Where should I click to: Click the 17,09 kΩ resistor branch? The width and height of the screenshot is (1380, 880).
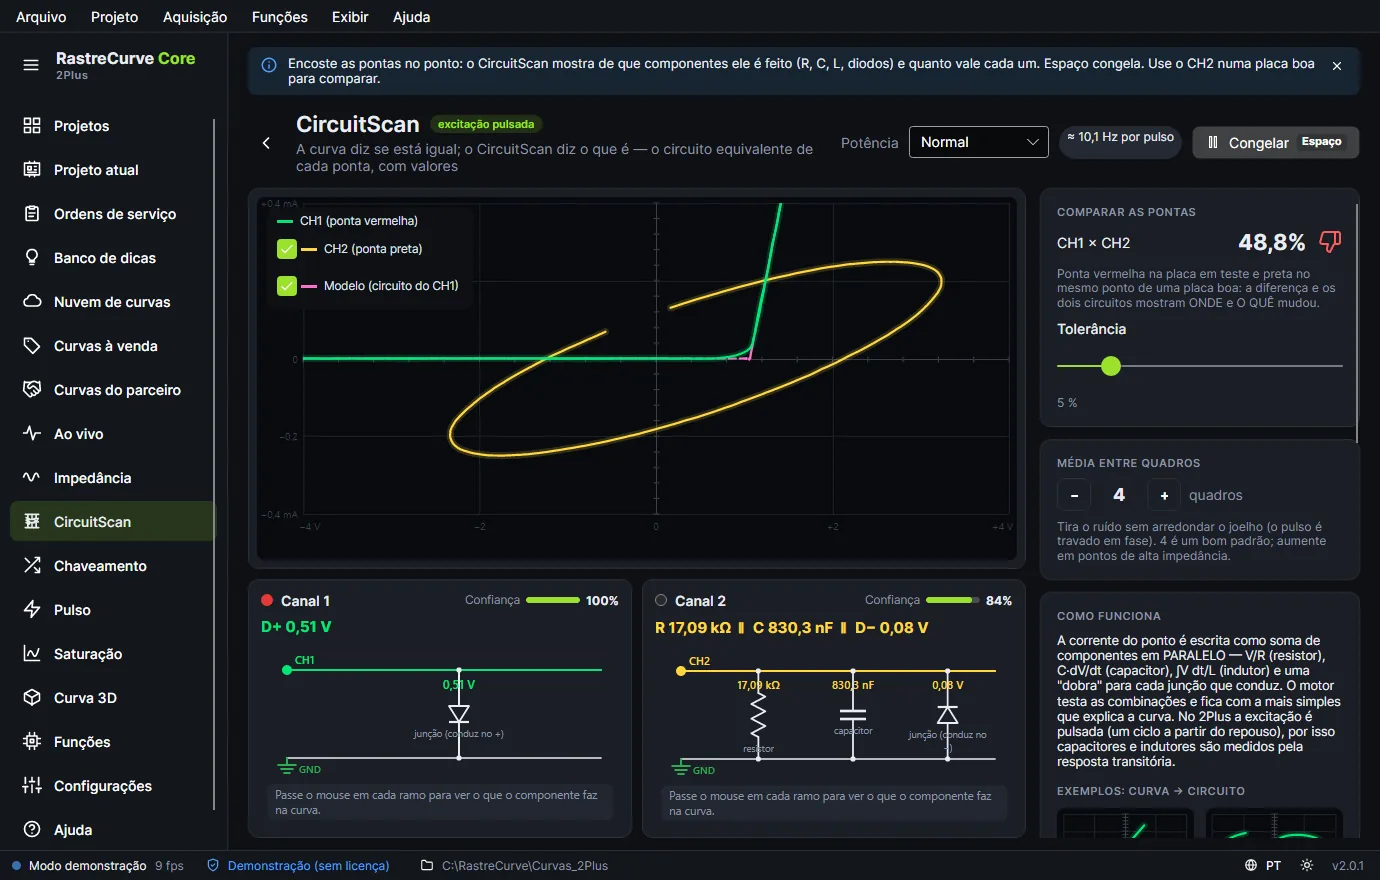coord(758,714)
